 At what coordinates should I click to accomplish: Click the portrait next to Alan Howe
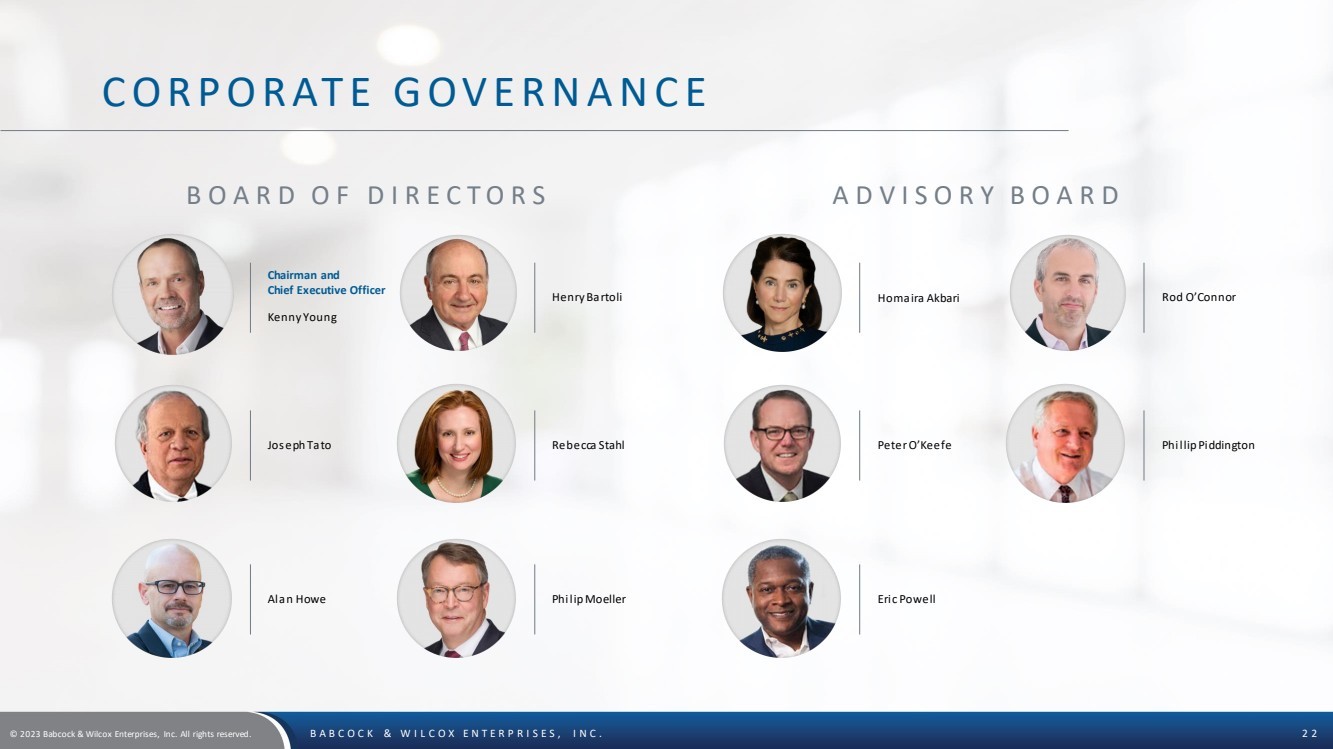[172, 598]
